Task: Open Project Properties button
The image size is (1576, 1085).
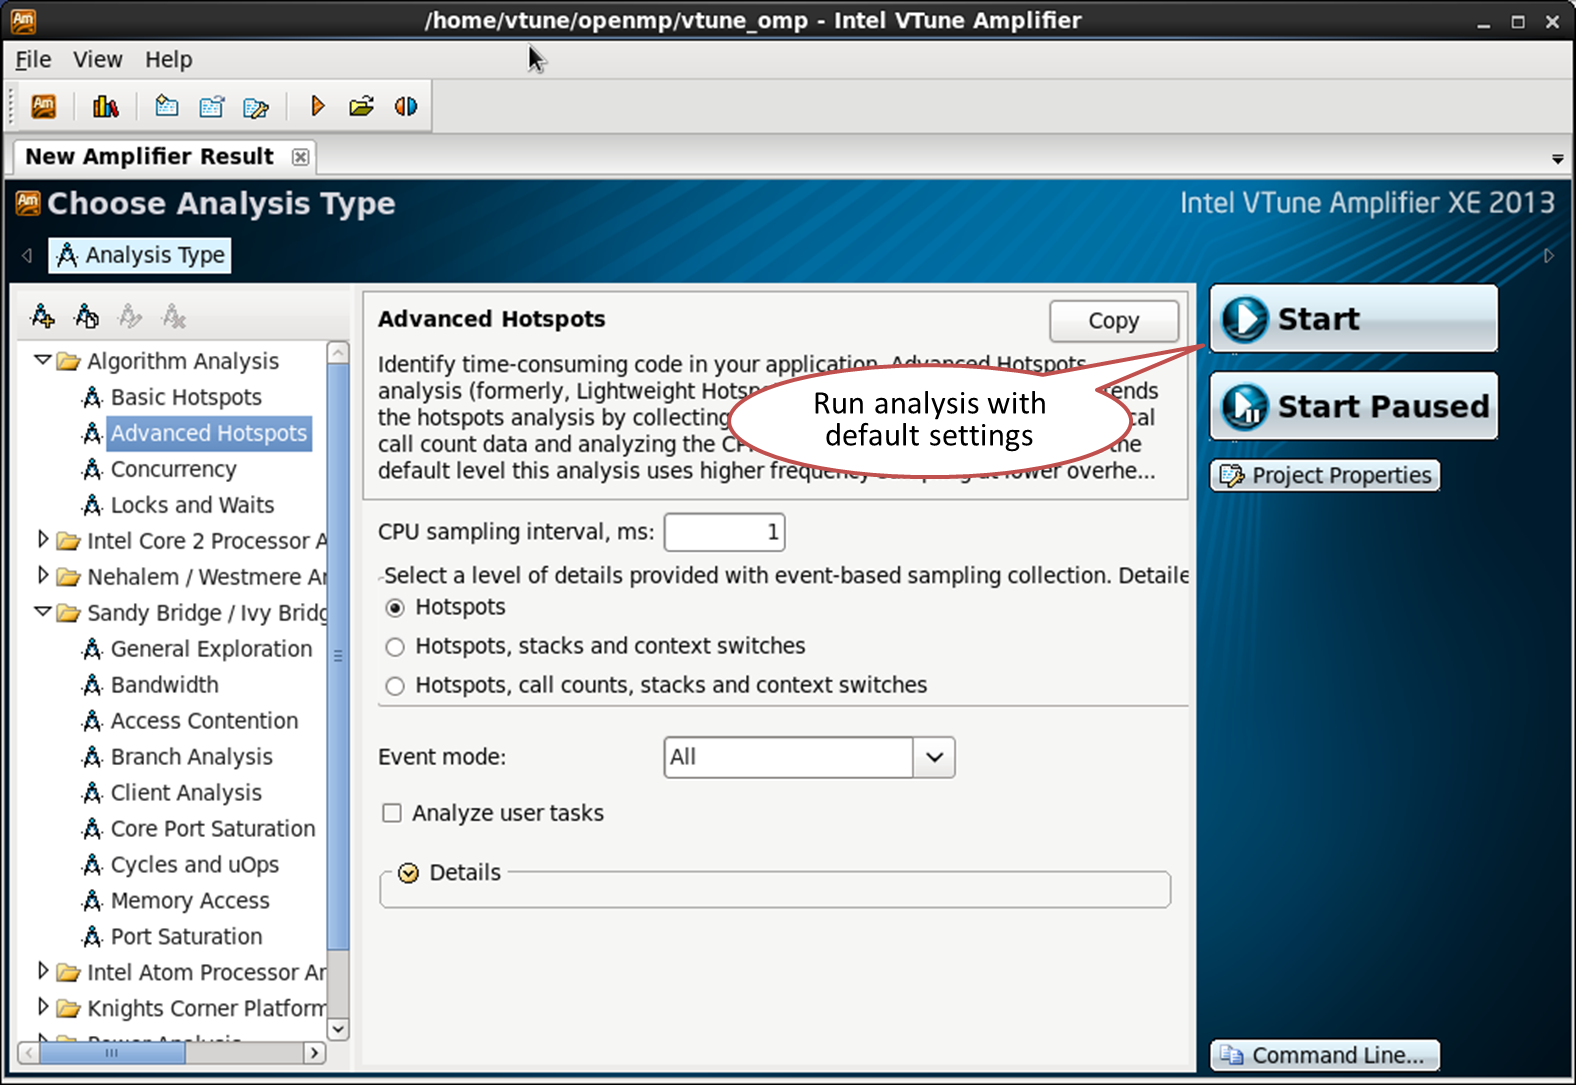Action: (x=1325, y=475)
